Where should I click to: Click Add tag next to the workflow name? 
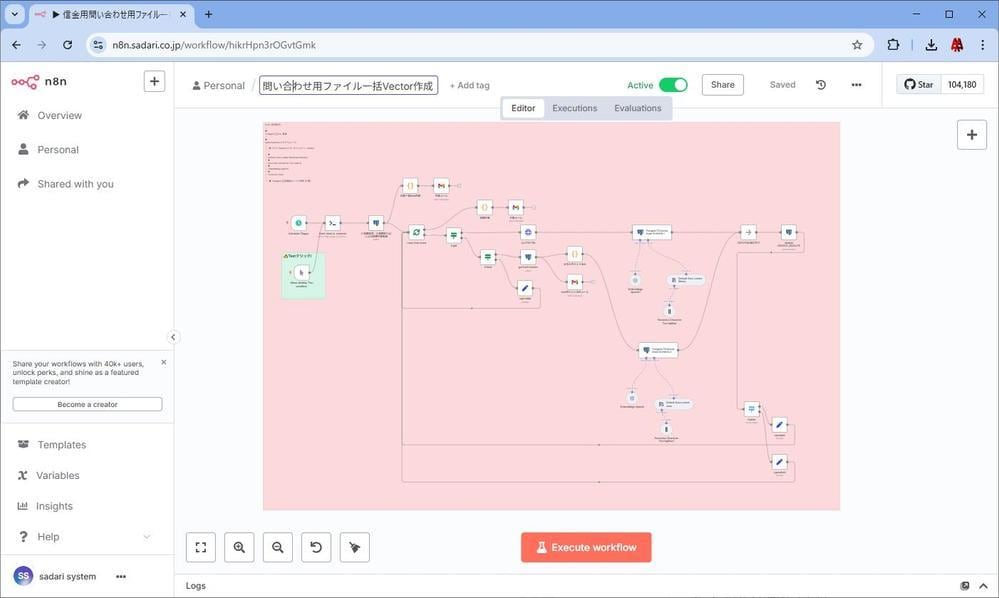coord(470,85)
